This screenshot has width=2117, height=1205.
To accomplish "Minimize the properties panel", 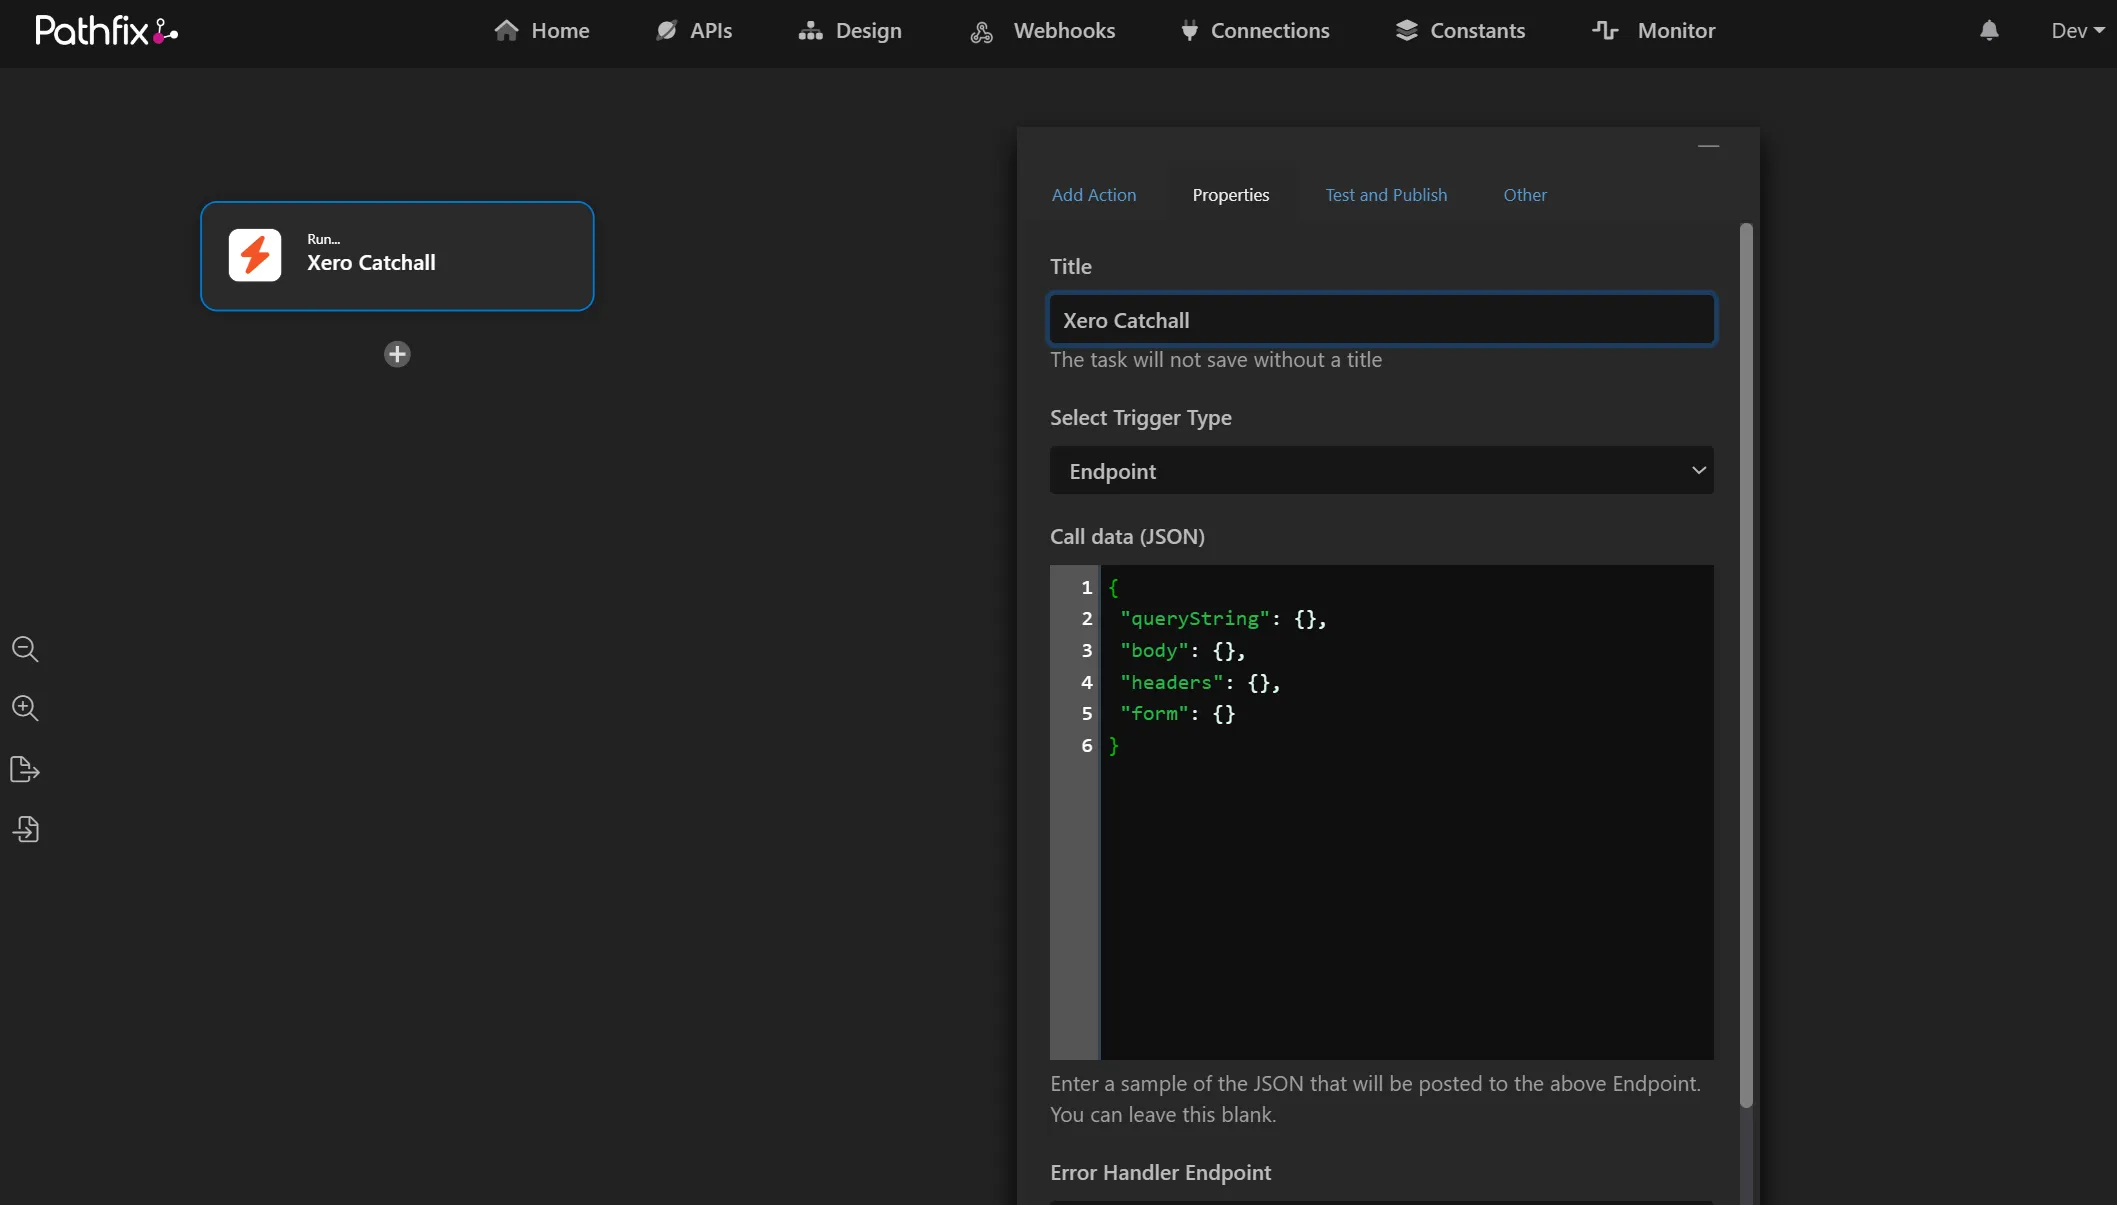I will 1709,147.
